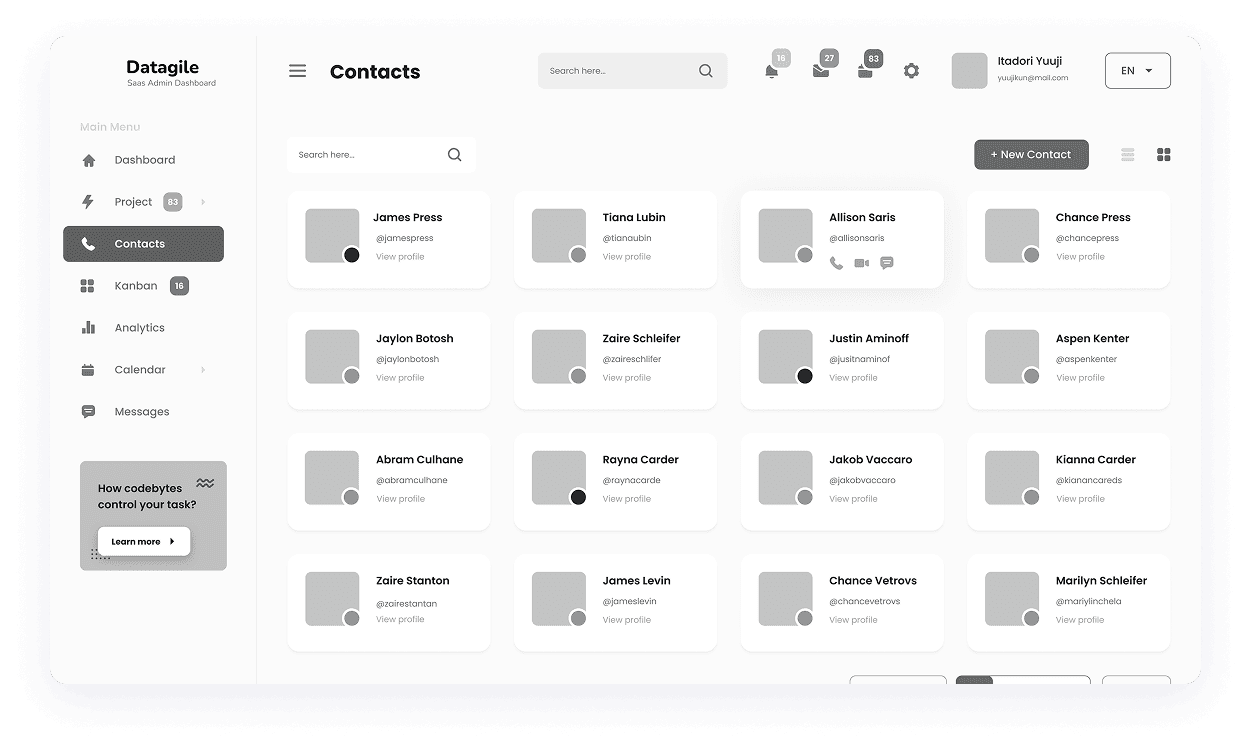Open Kanban from the sidebar menu
This screenshot has height=748, width=1251.
136,285
